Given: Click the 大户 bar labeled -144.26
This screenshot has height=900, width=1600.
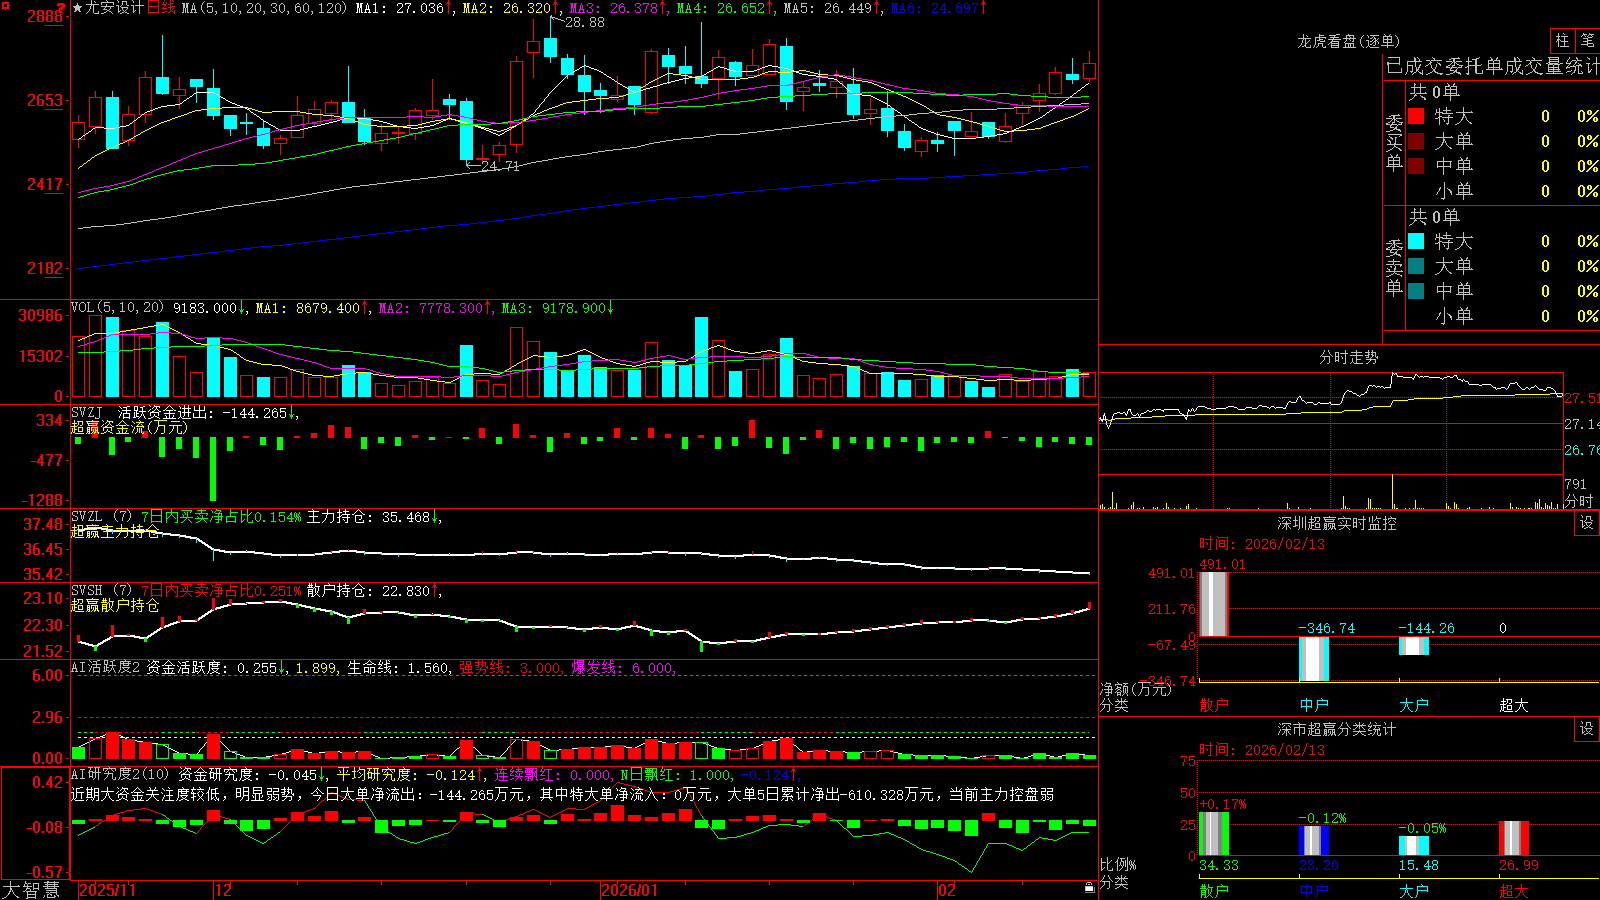Looking at the screenshot, I should tap(1414, 646).
